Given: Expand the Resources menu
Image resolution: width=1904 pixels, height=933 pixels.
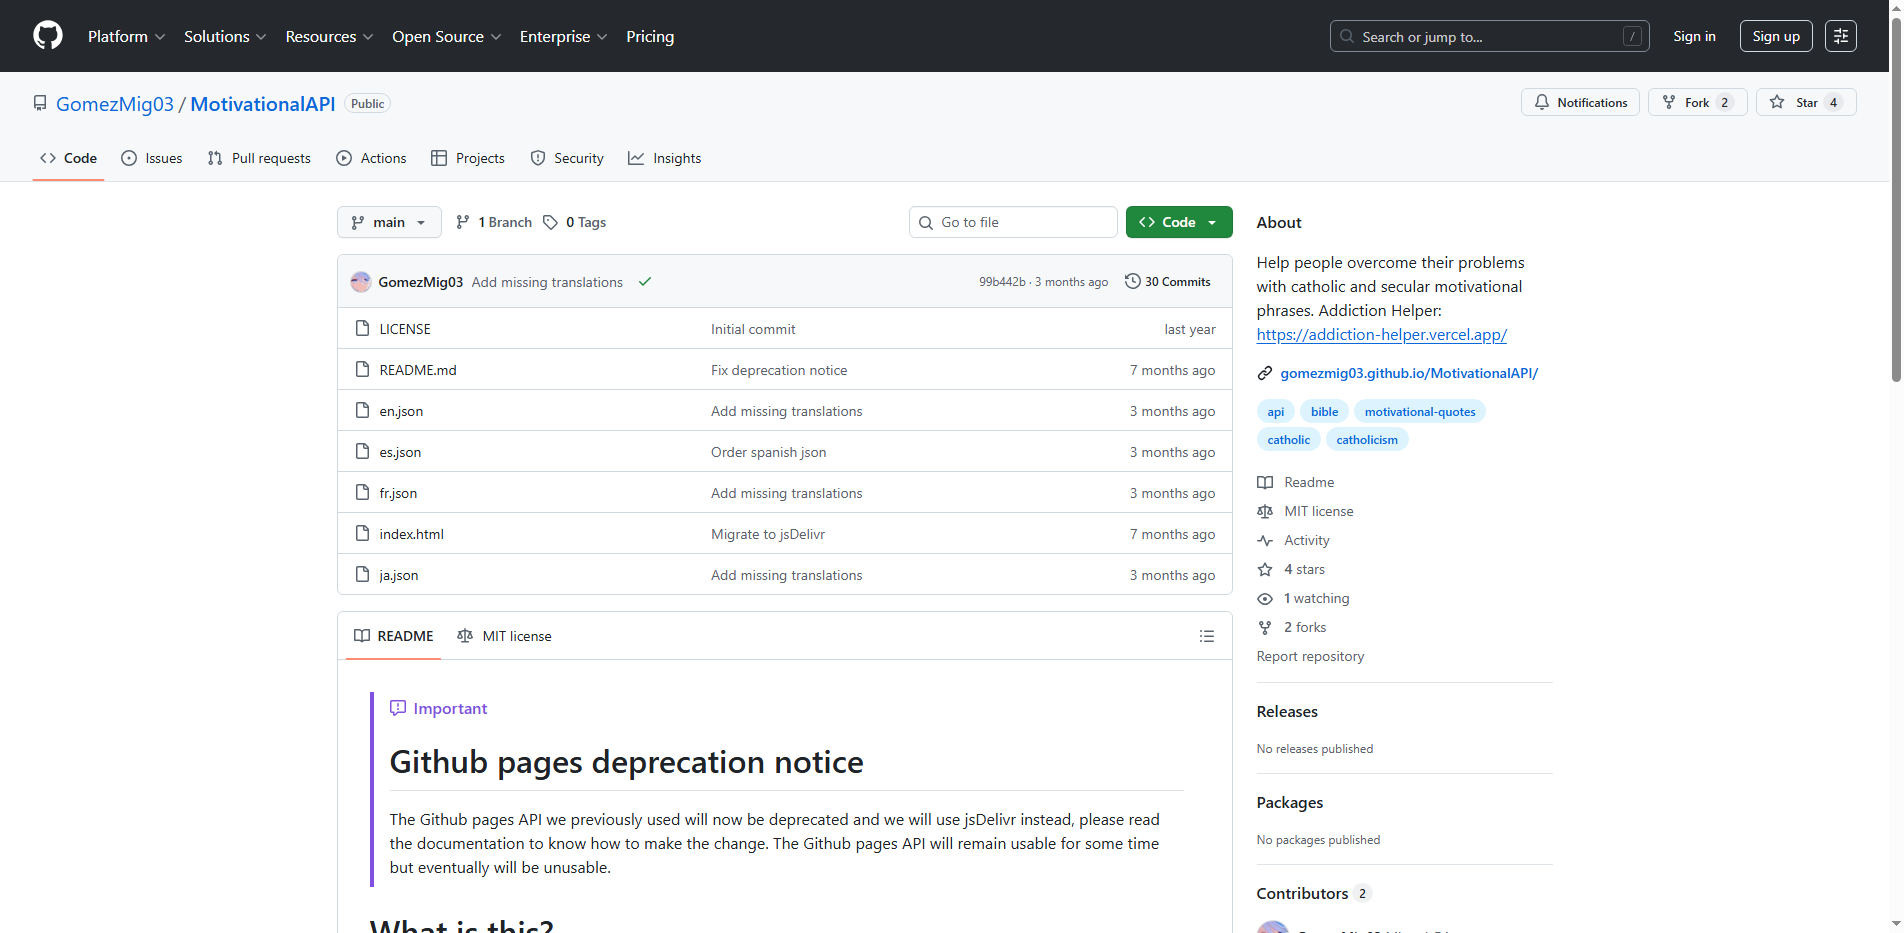Looking at the screenshot, I should [329, 36].
